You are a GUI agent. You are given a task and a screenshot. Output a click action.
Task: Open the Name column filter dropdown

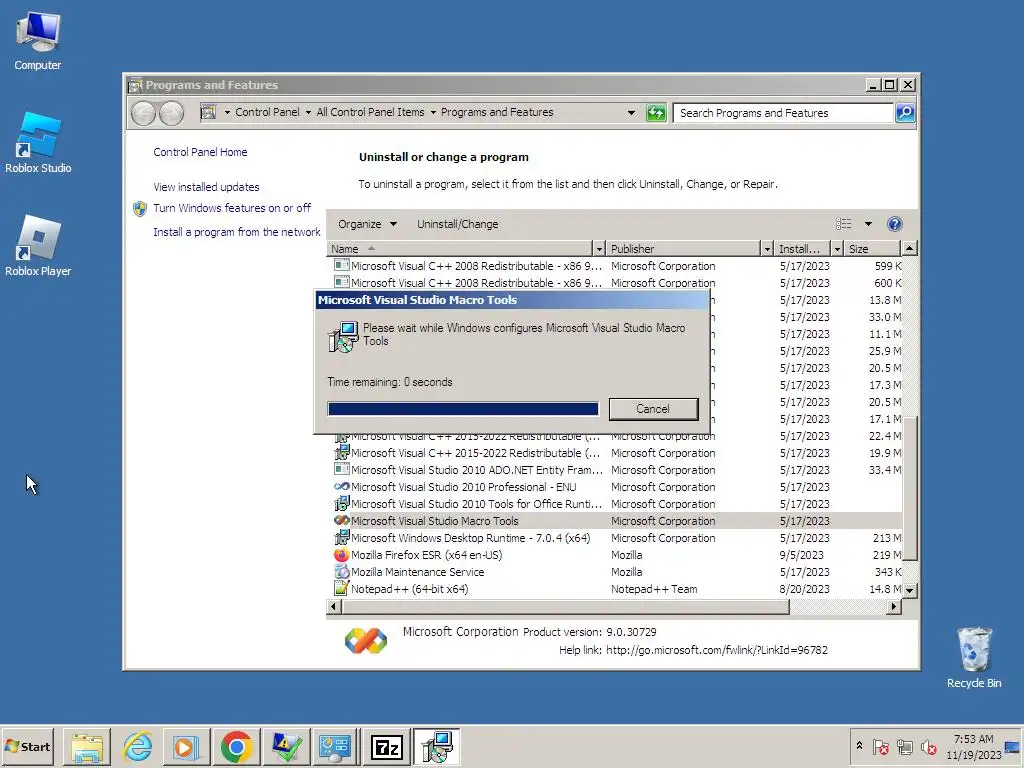(599, 249)
